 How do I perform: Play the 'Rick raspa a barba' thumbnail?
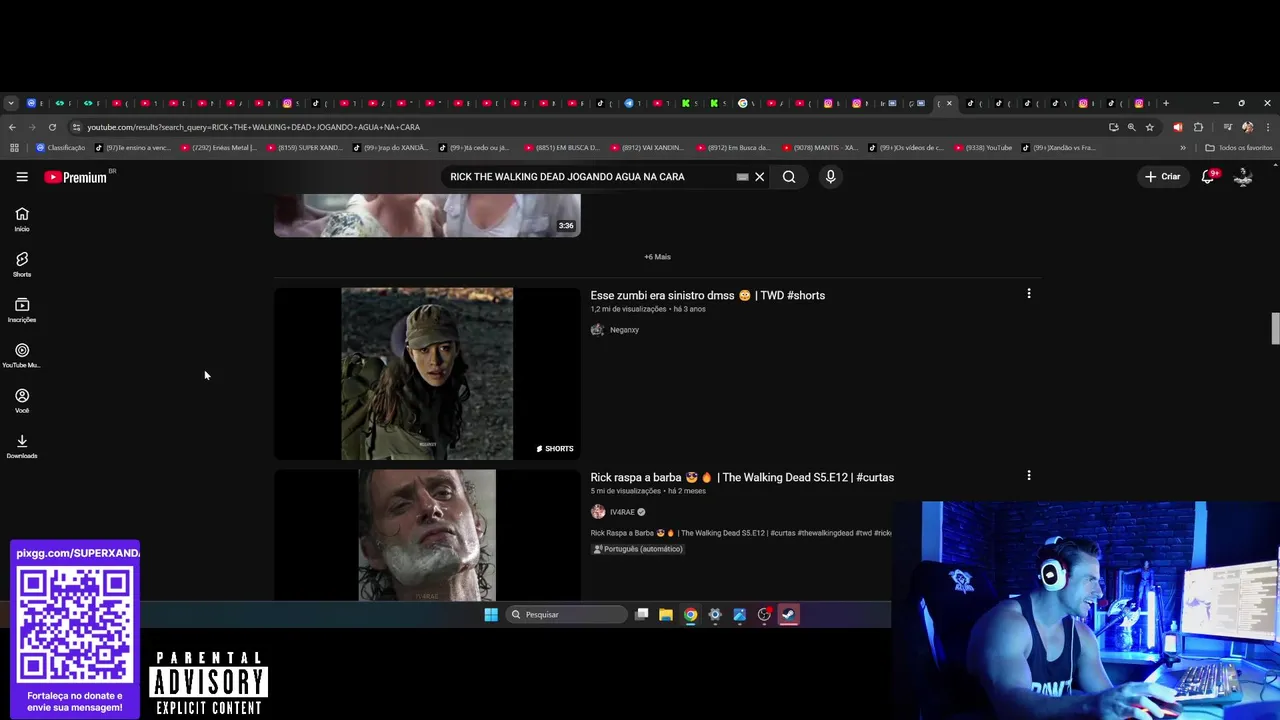[x=427, y=535]
